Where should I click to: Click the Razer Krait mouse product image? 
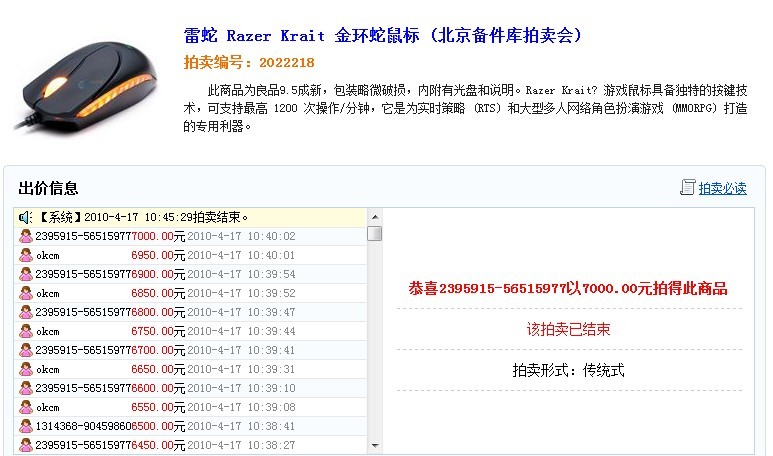click(85, 88)
